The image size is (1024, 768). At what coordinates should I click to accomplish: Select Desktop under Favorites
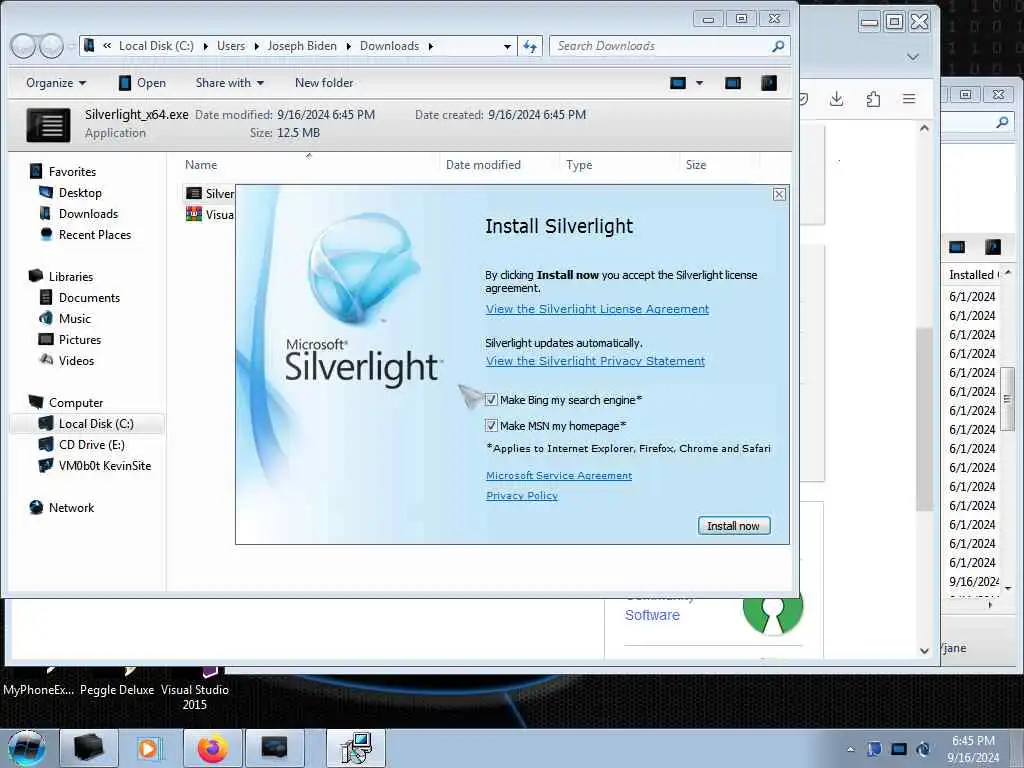coord(80,193)
